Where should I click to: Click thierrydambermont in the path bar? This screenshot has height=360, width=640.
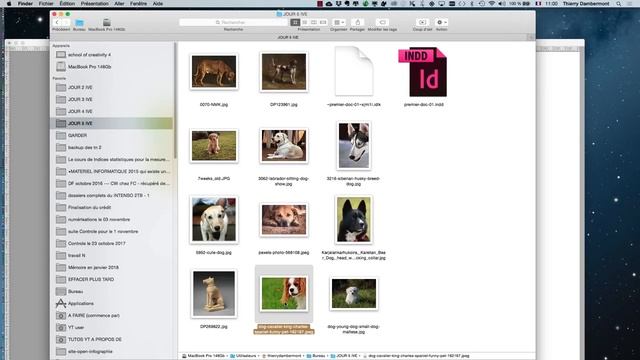282,356
